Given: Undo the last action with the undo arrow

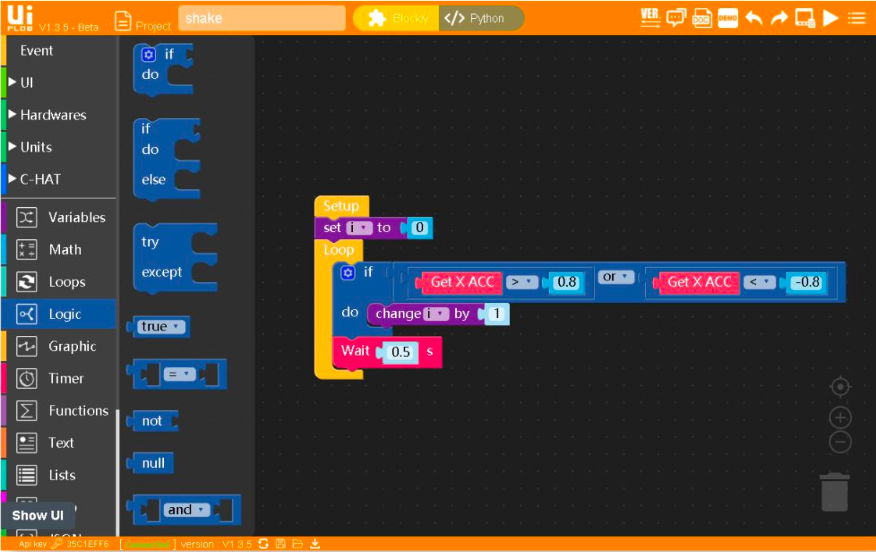Looking at the screenshot, I should tap(754, 18).
